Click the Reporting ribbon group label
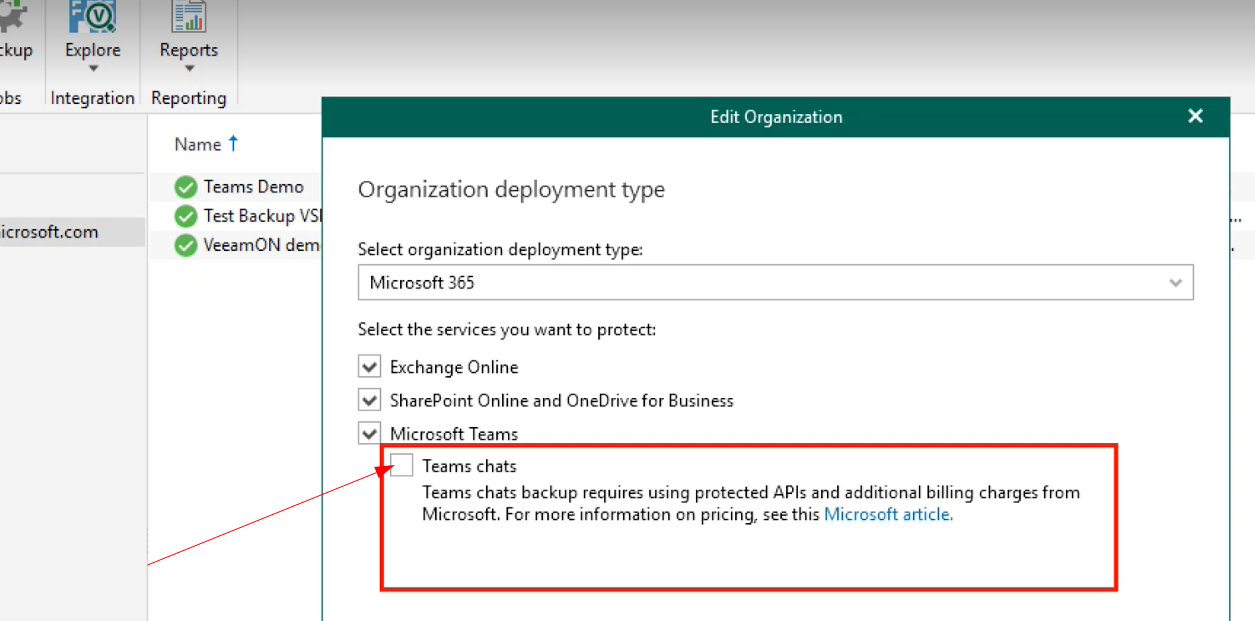This screenshot has height=621, width=1255. [x=188, y=98]
